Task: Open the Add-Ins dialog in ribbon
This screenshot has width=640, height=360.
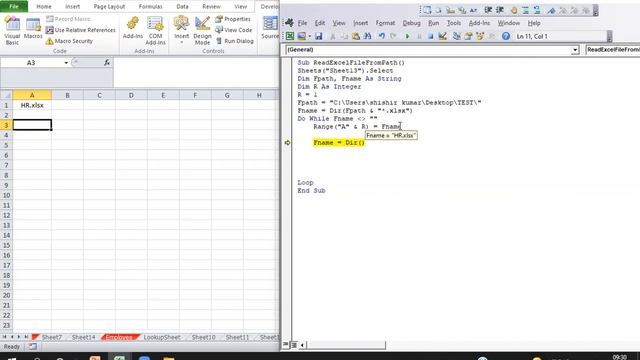Action: [133, 29]
